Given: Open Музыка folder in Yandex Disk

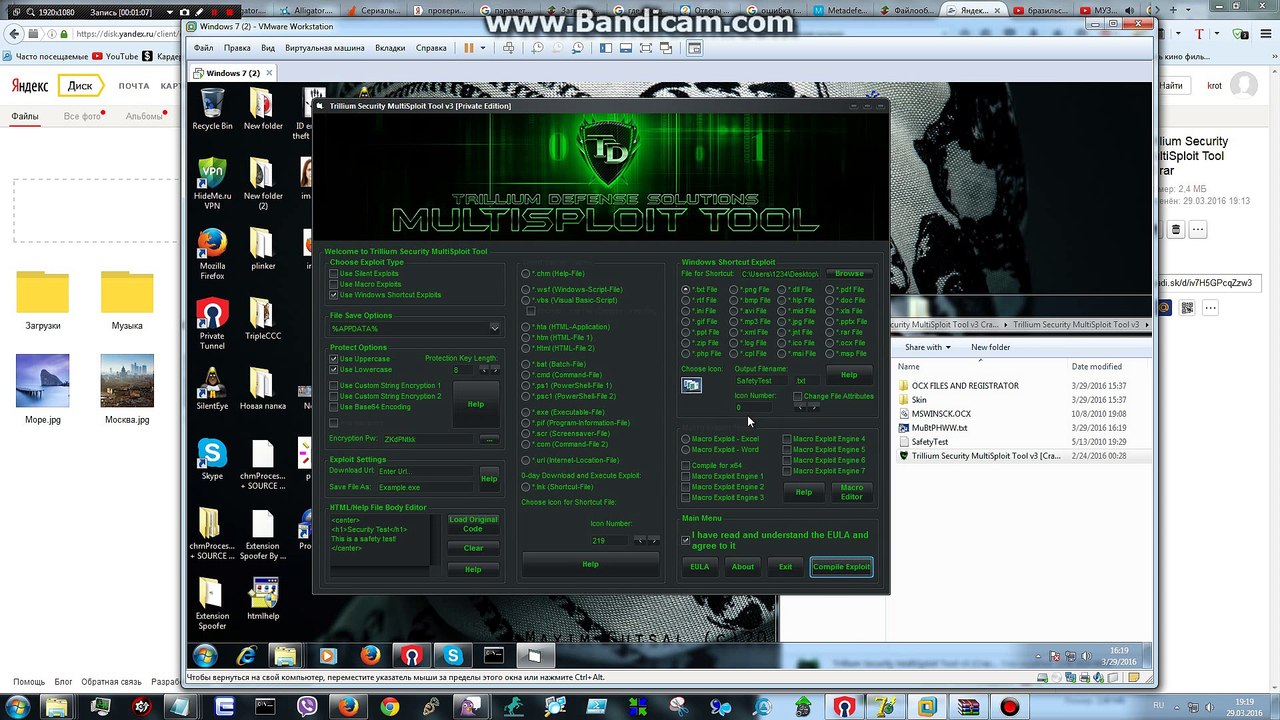Looking at the screenshot, I should point(127,300).
